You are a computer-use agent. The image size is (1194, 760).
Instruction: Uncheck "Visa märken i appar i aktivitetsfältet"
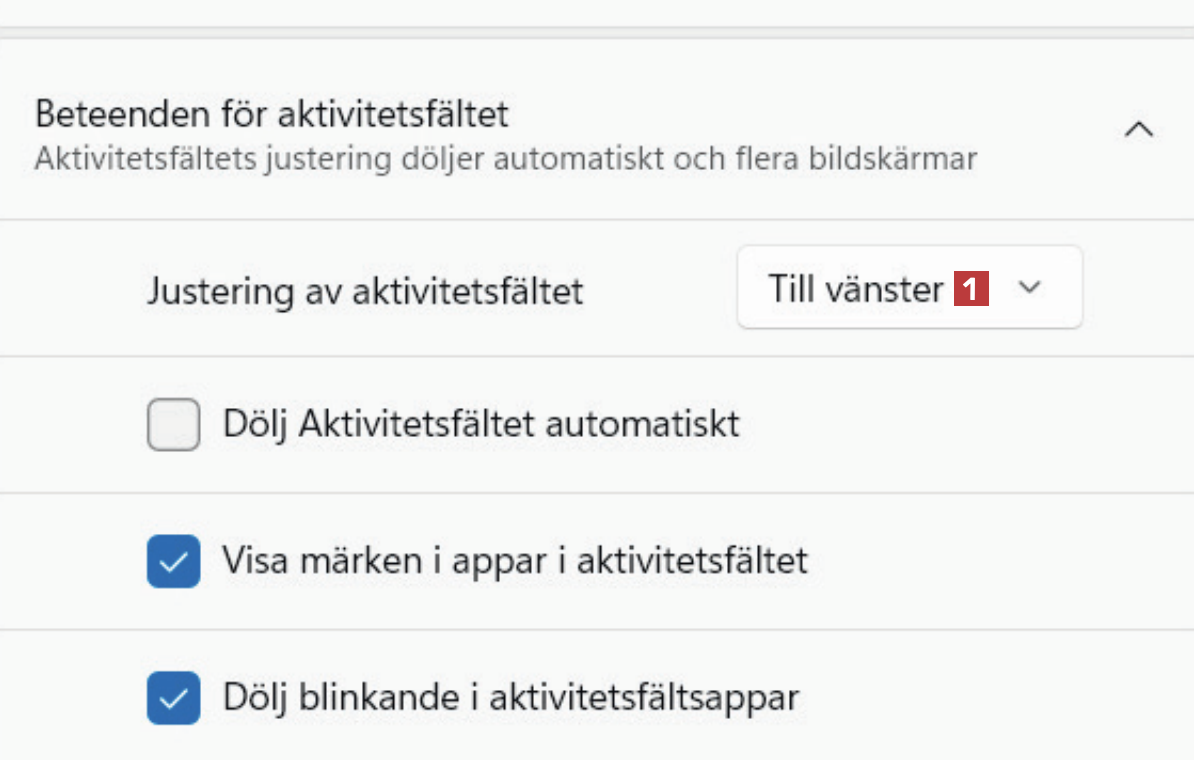173,561
